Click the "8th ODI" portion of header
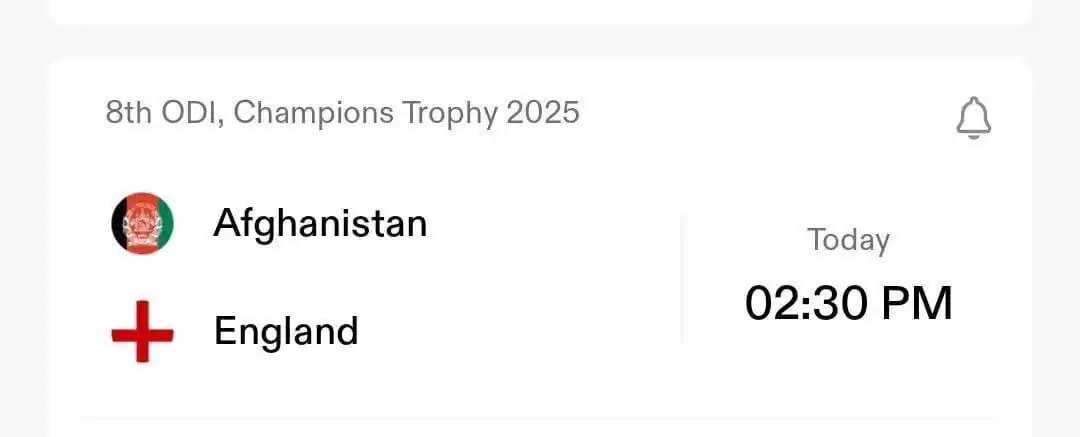The height and width of the screenshot is (437, 1080). point(163,112)
